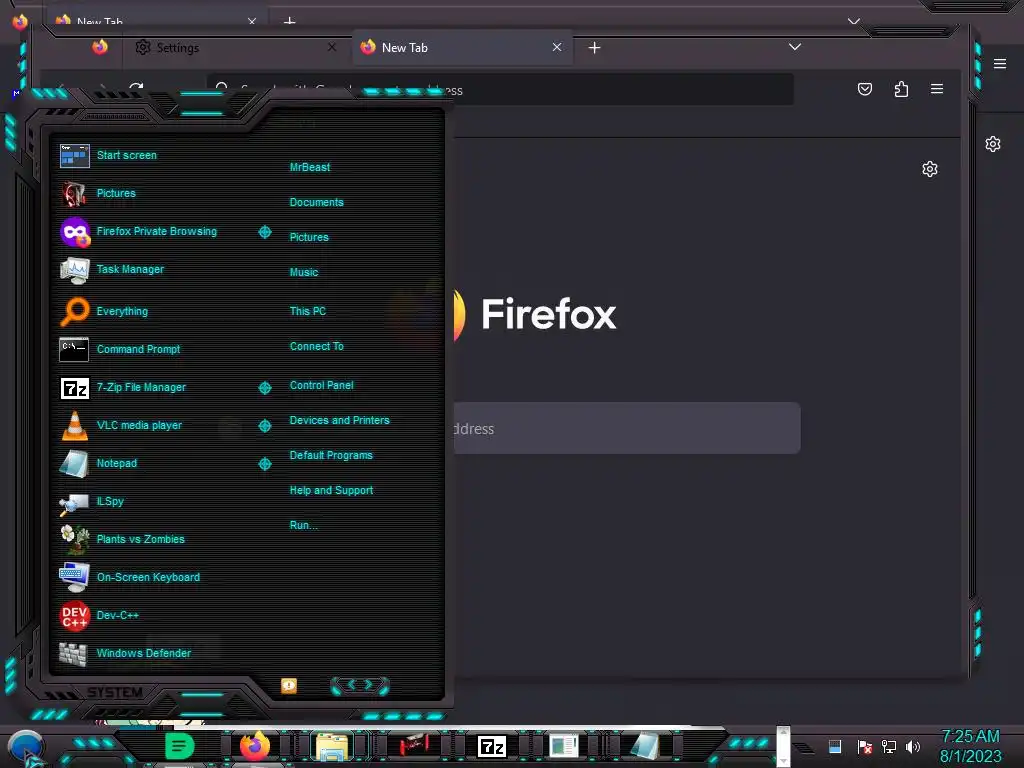Launch Firefox Private Browsing

coord(138,231)
